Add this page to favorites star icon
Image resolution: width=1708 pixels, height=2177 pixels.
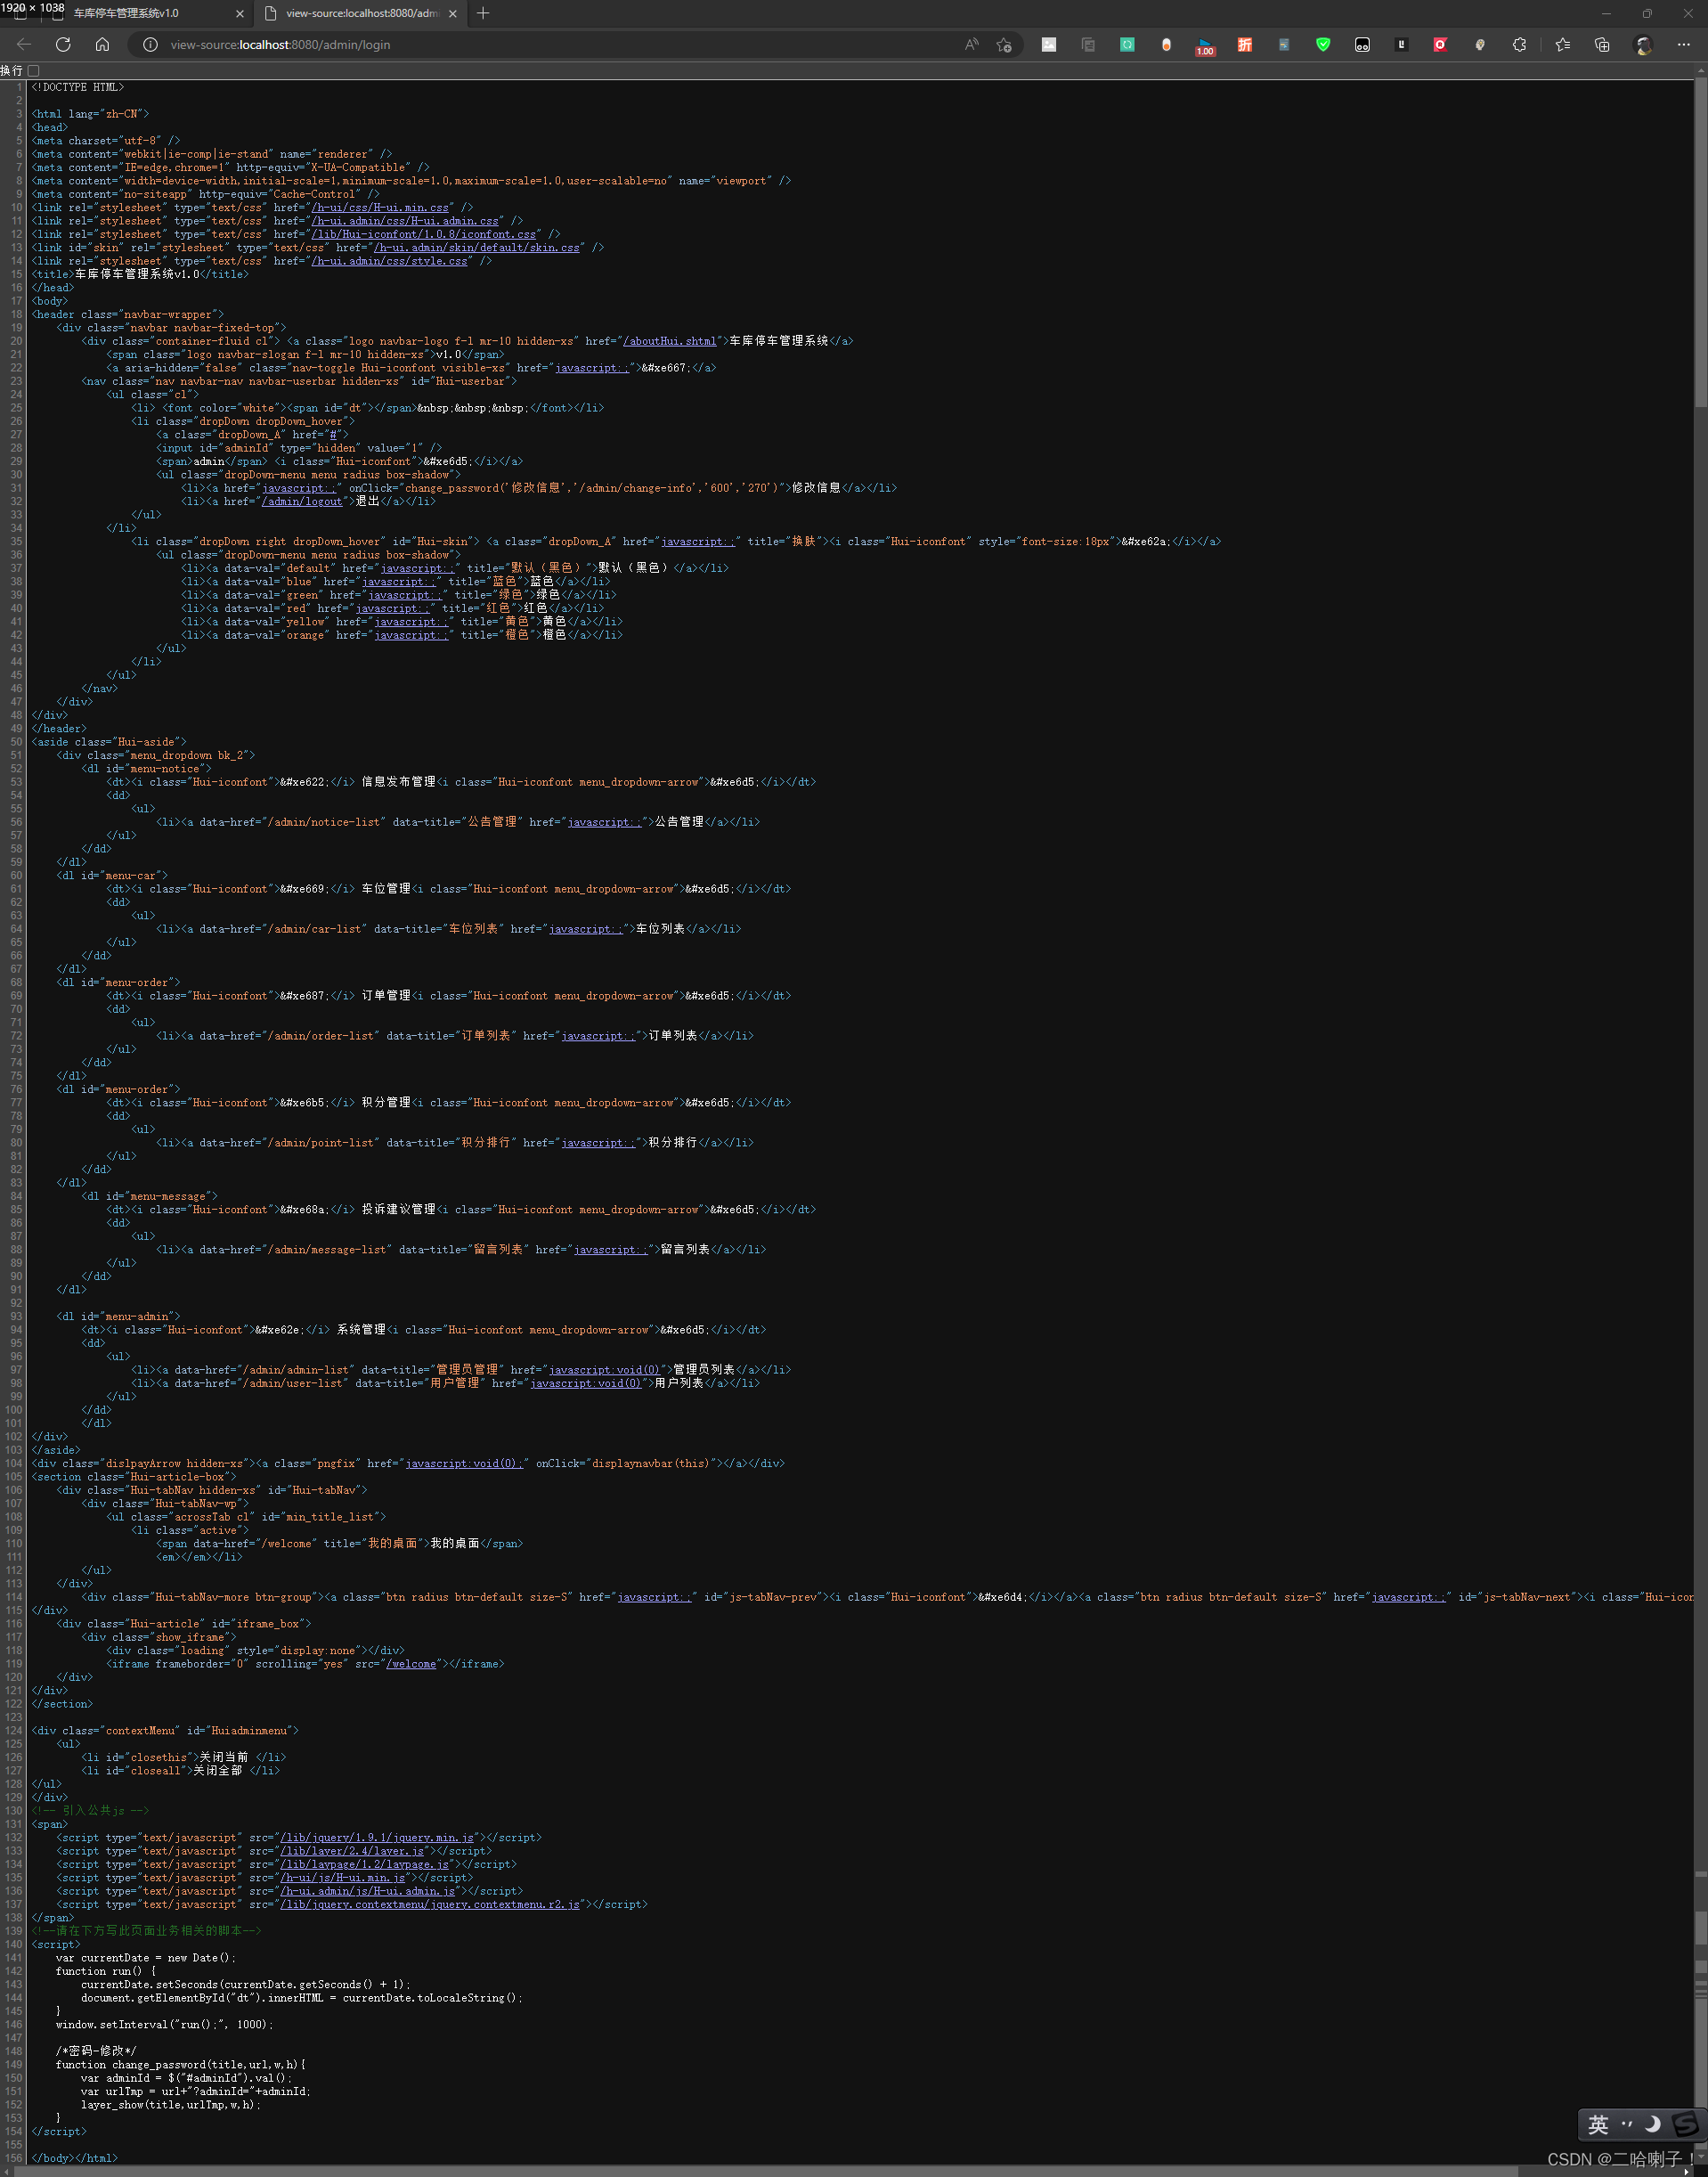click(1004, 44)
